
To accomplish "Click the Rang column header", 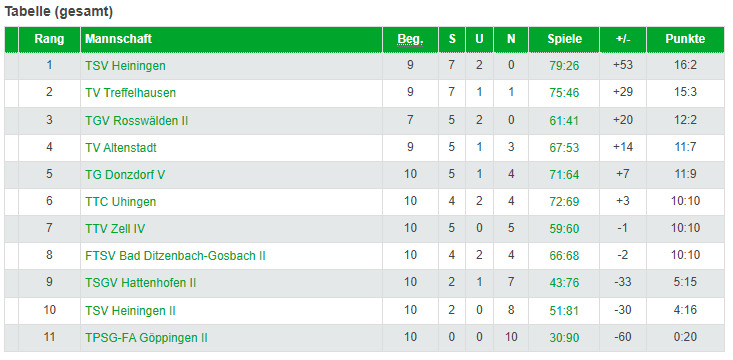I will pyautogui.click(x=49, y=39).
